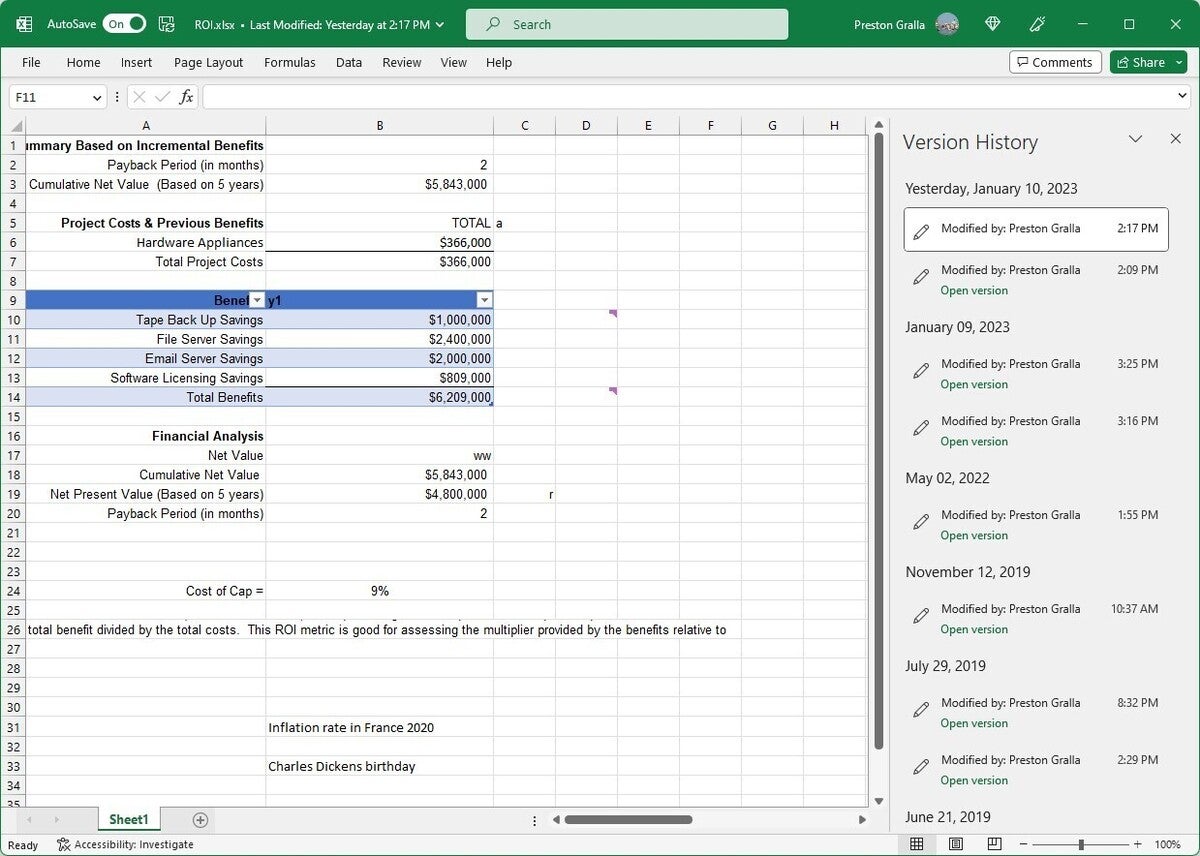The height and width of the screenshot is (856, 1200).
Task: Open the File menu
Action: pos(31,62)
